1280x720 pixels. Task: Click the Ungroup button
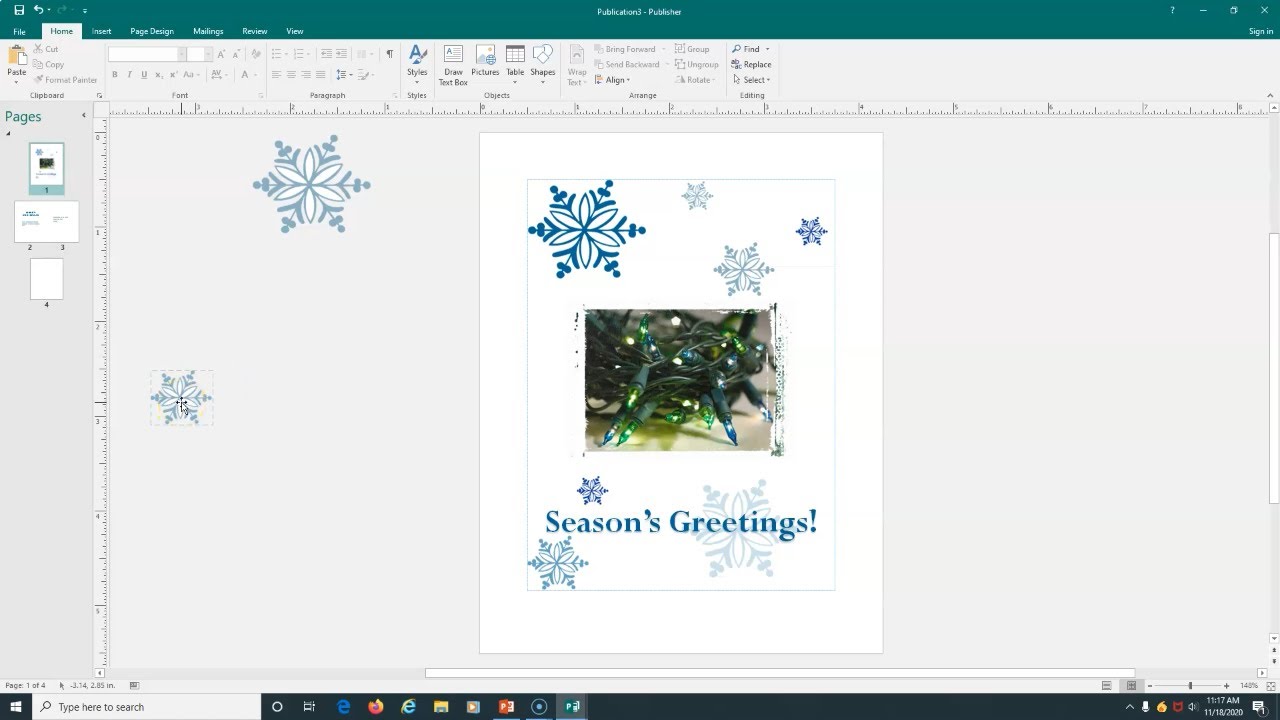697,64
